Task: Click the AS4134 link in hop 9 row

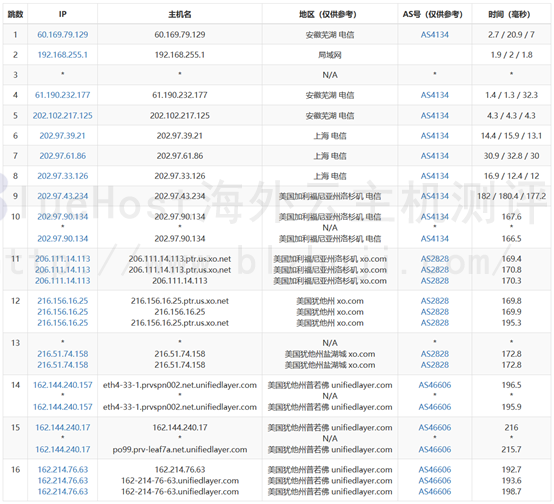Action: (435, 196)
